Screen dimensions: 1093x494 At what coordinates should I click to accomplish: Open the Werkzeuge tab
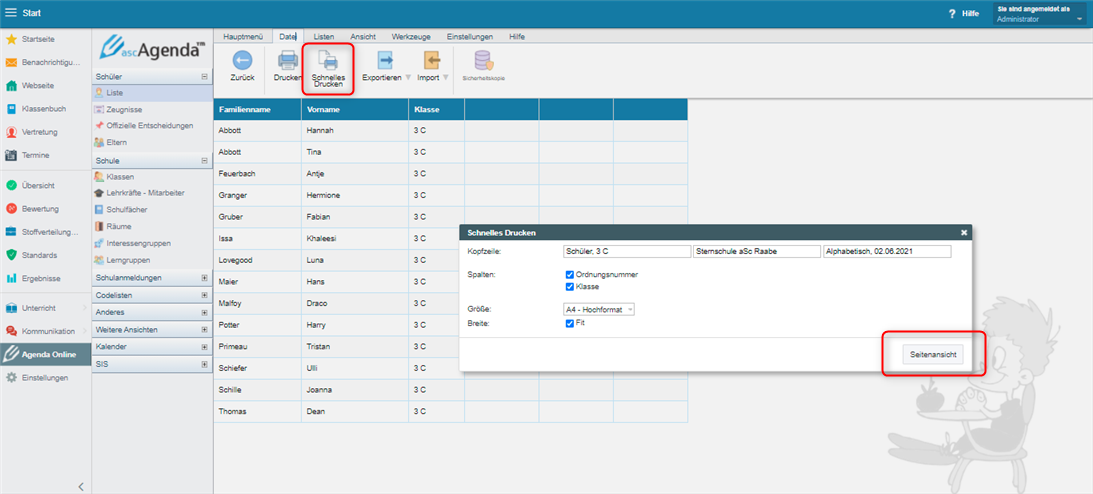coord(411,36)
